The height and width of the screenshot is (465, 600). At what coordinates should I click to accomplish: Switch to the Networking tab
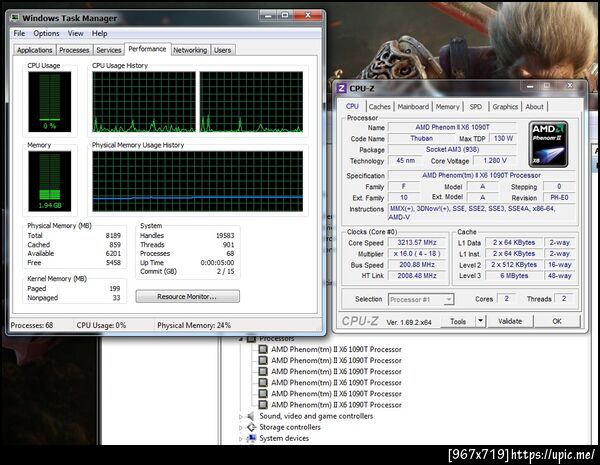pos(190,50)
